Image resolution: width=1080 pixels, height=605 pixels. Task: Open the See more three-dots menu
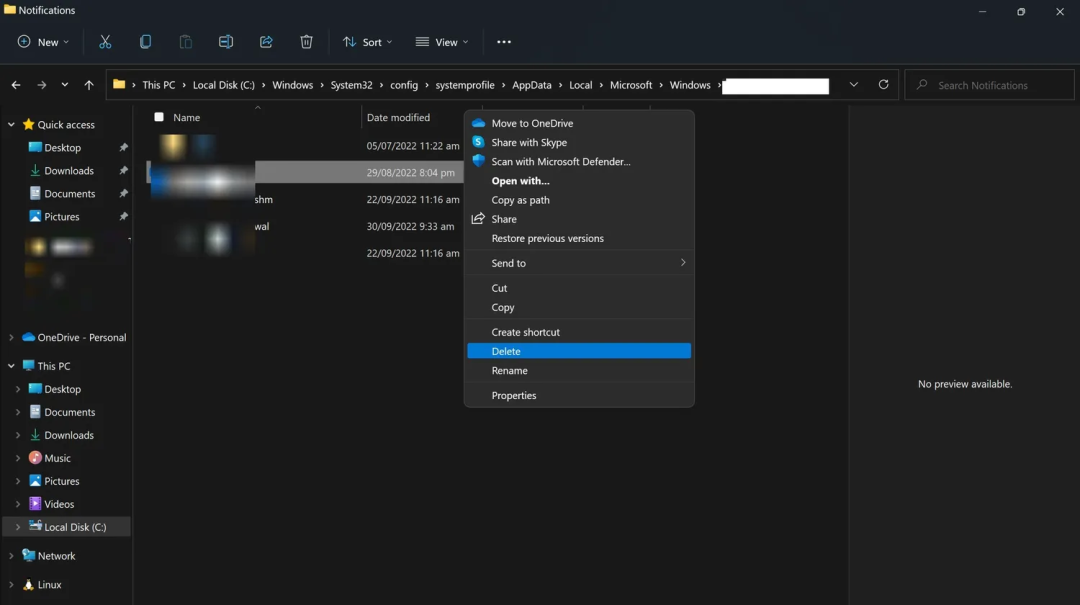[x=504, y=42]
